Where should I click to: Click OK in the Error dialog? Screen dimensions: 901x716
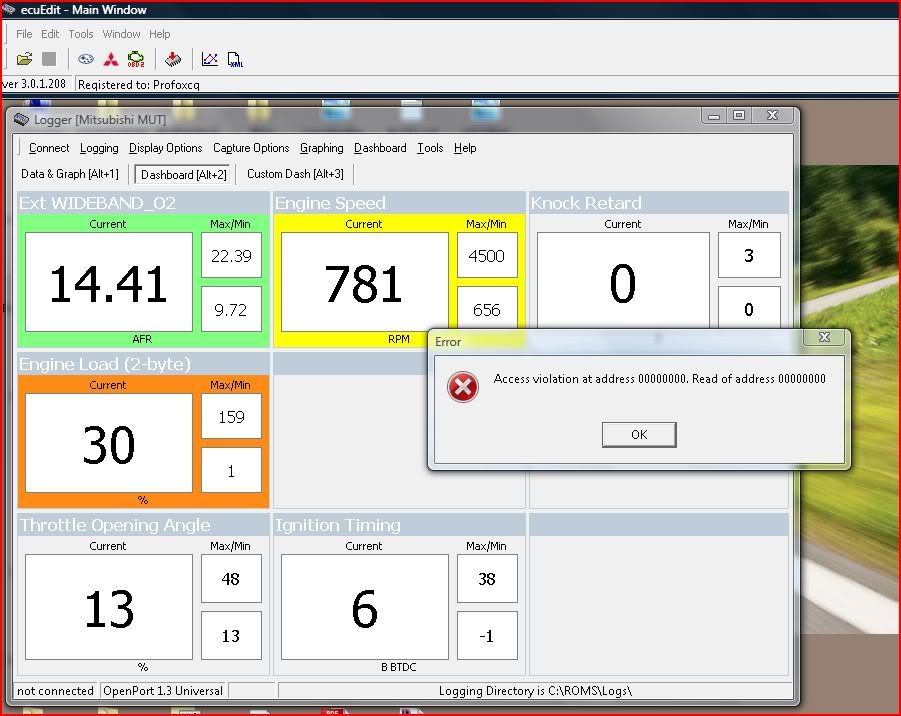(x=639, y=434)
